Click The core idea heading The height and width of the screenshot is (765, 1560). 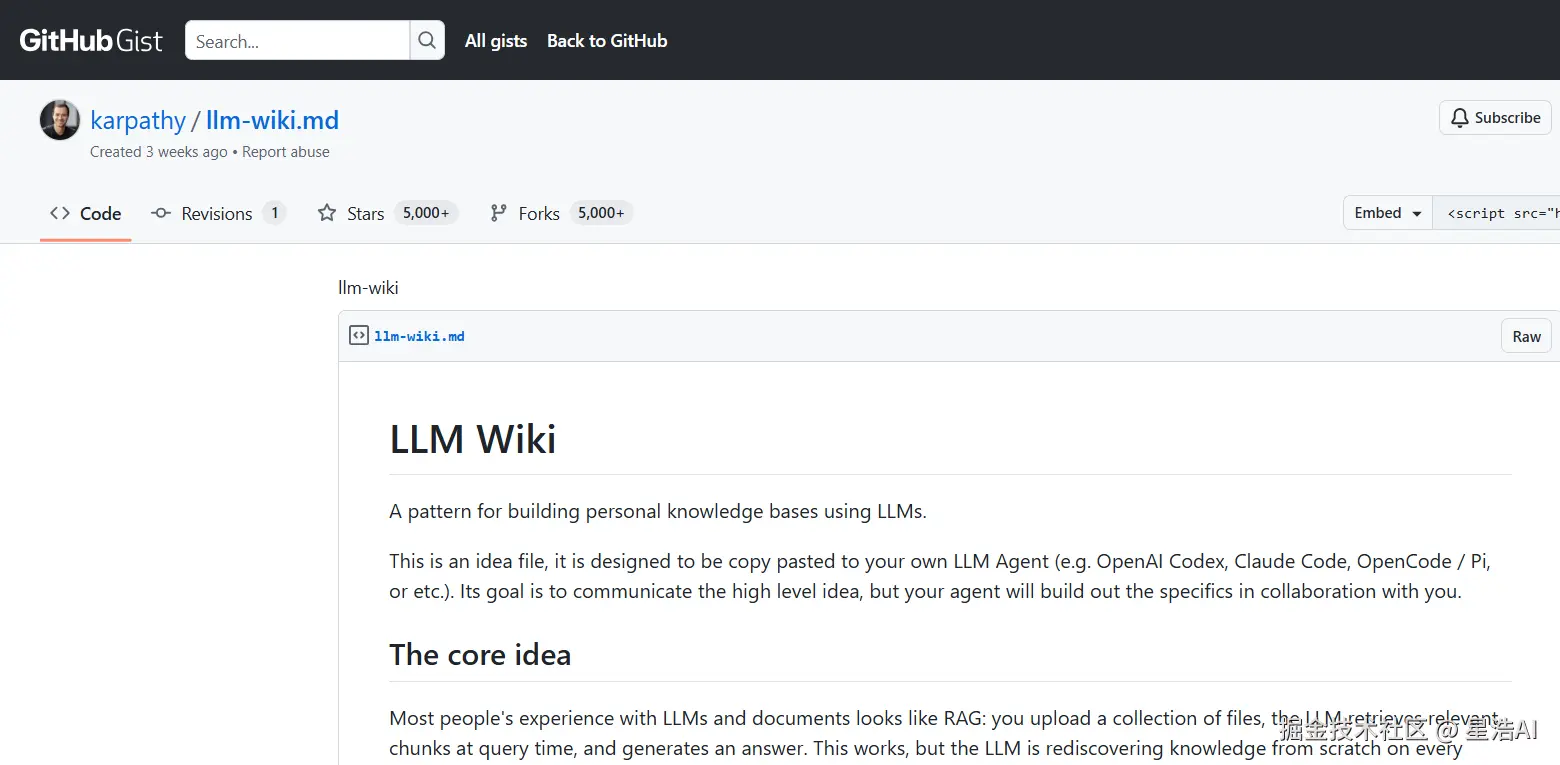click(480, 655)
